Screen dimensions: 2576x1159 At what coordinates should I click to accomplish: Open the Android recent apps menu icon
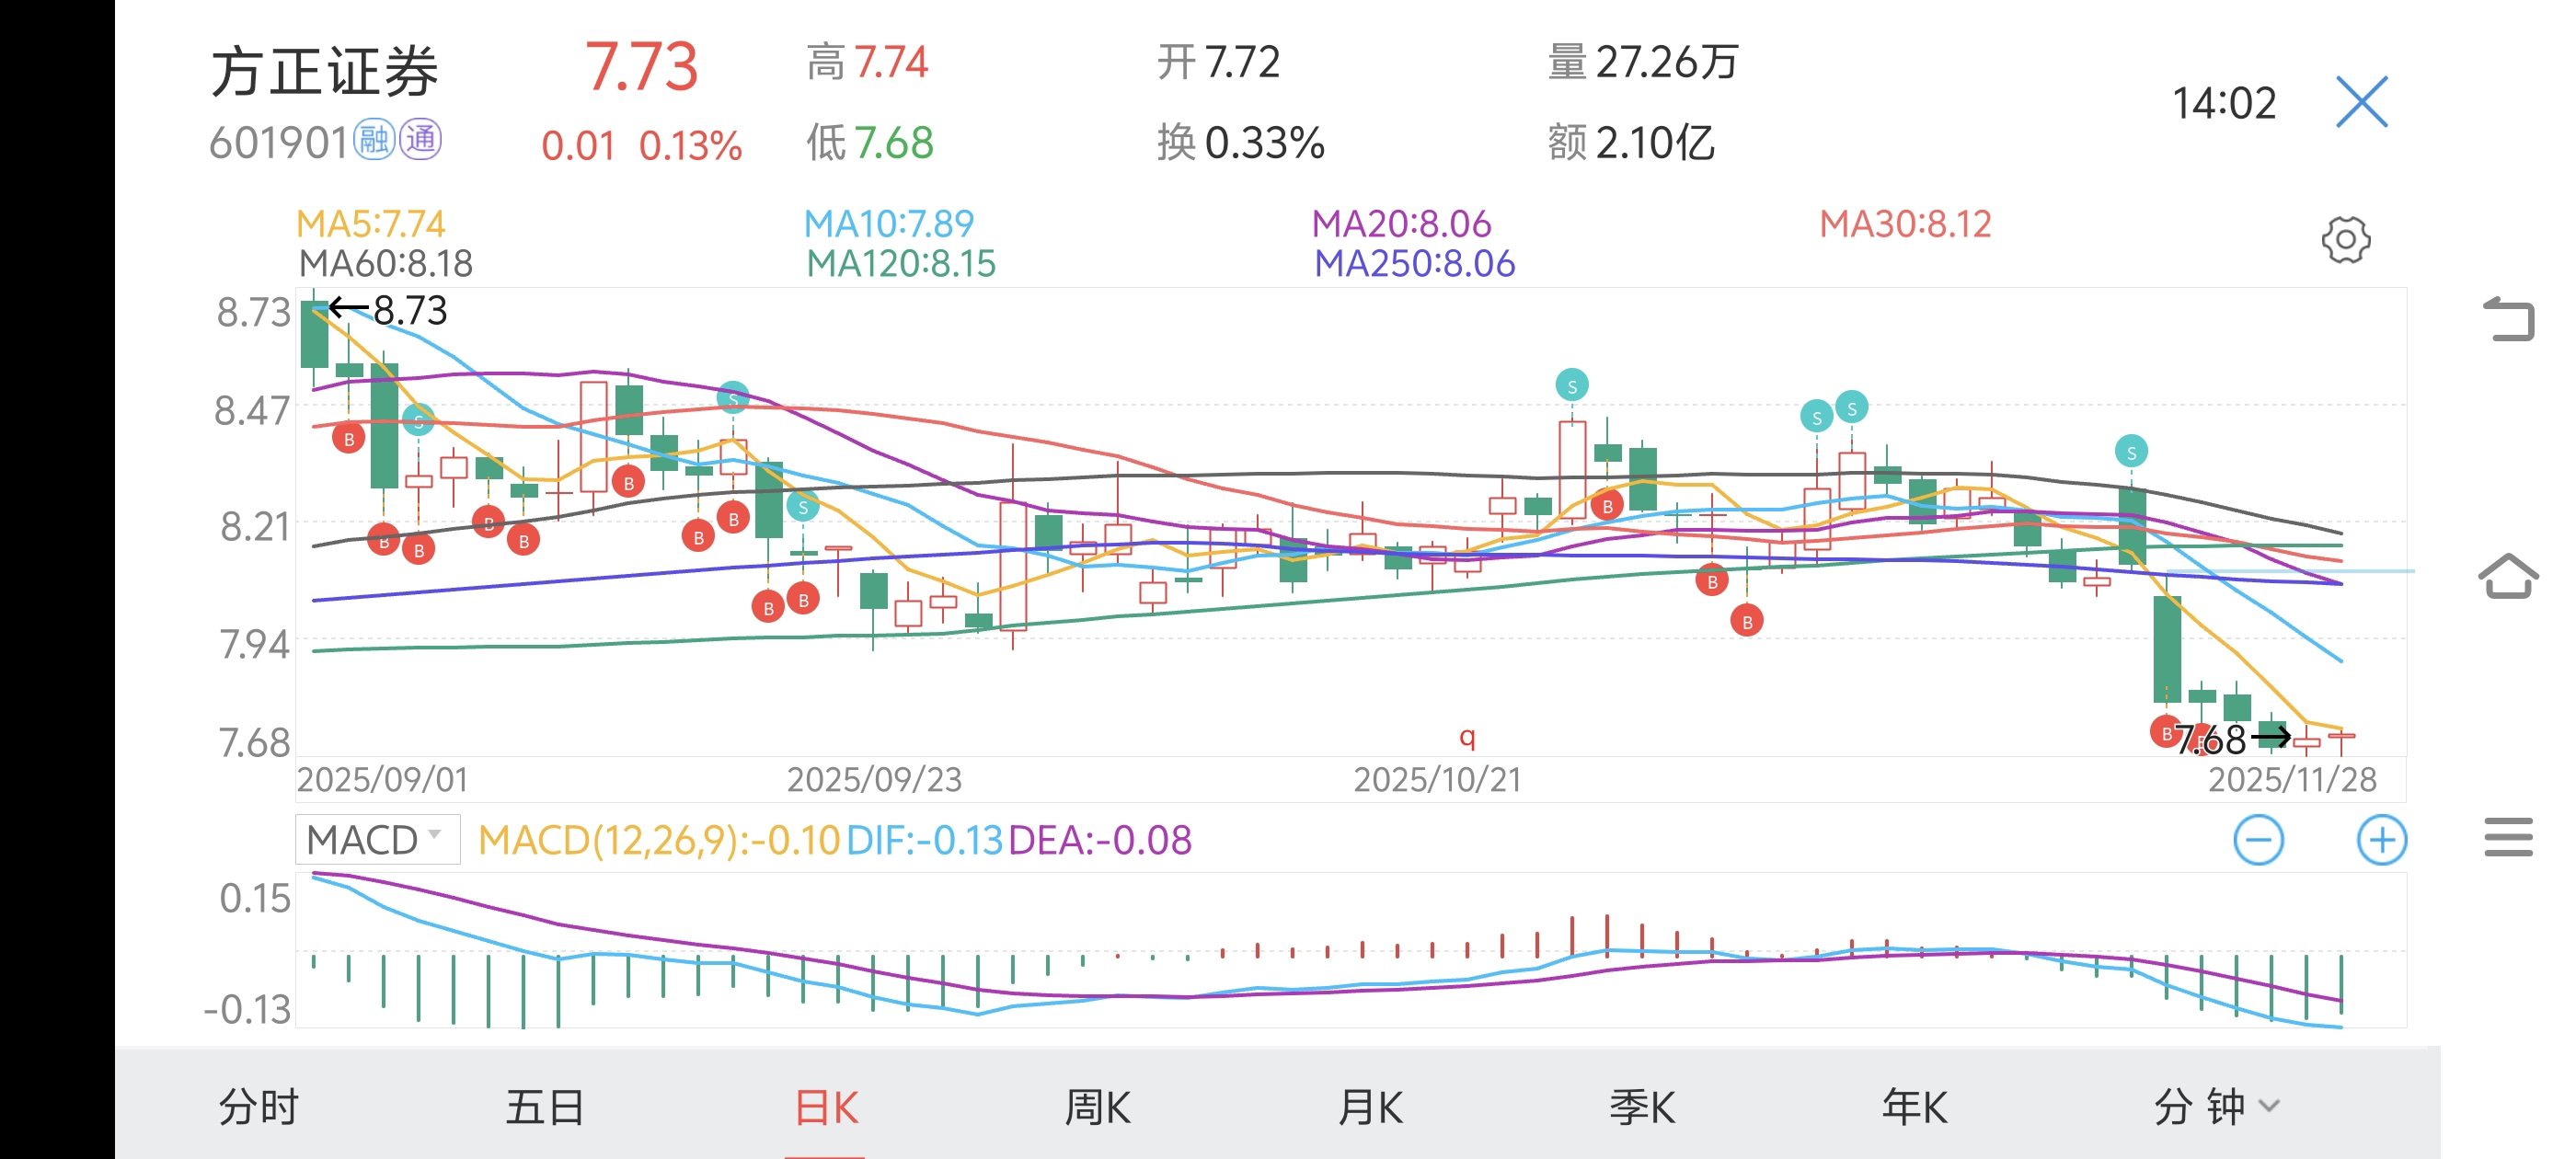pos(2508,837)
